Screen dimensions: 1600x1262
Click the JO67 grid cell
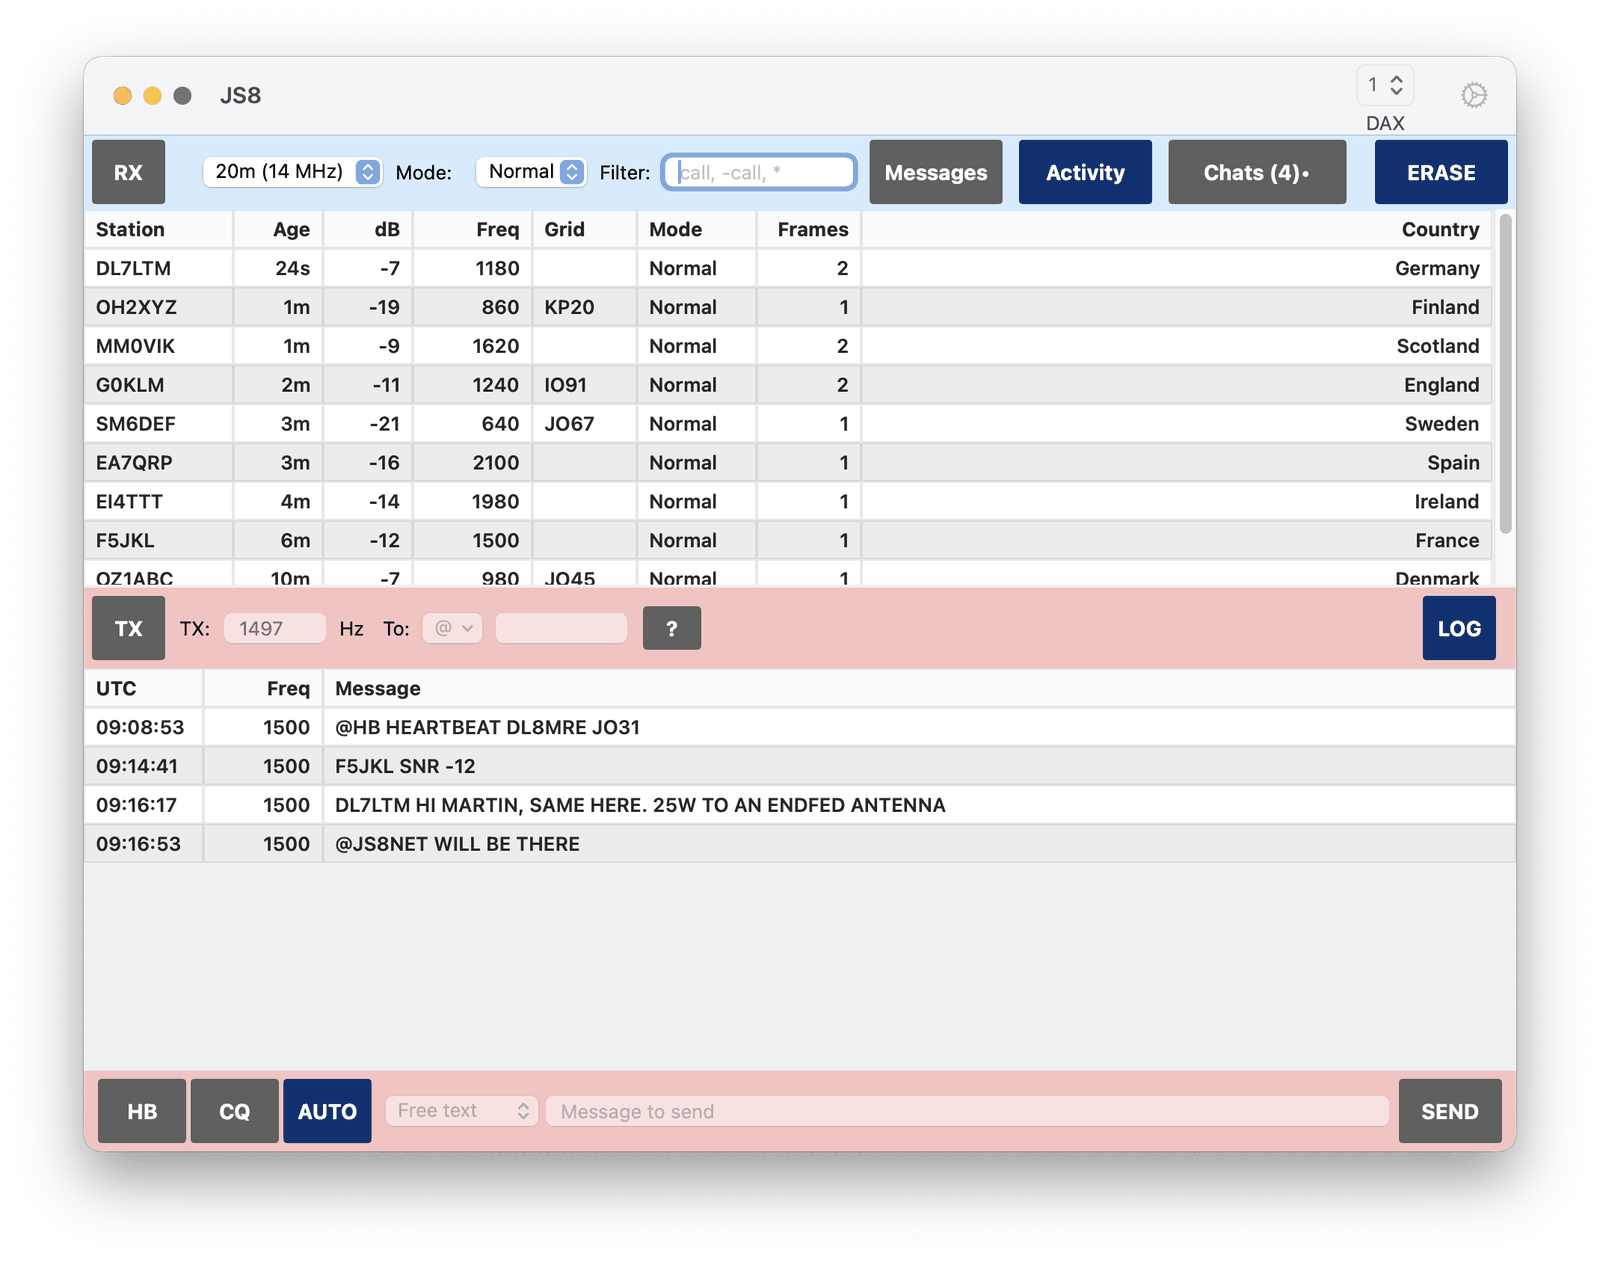click(585, 424)
